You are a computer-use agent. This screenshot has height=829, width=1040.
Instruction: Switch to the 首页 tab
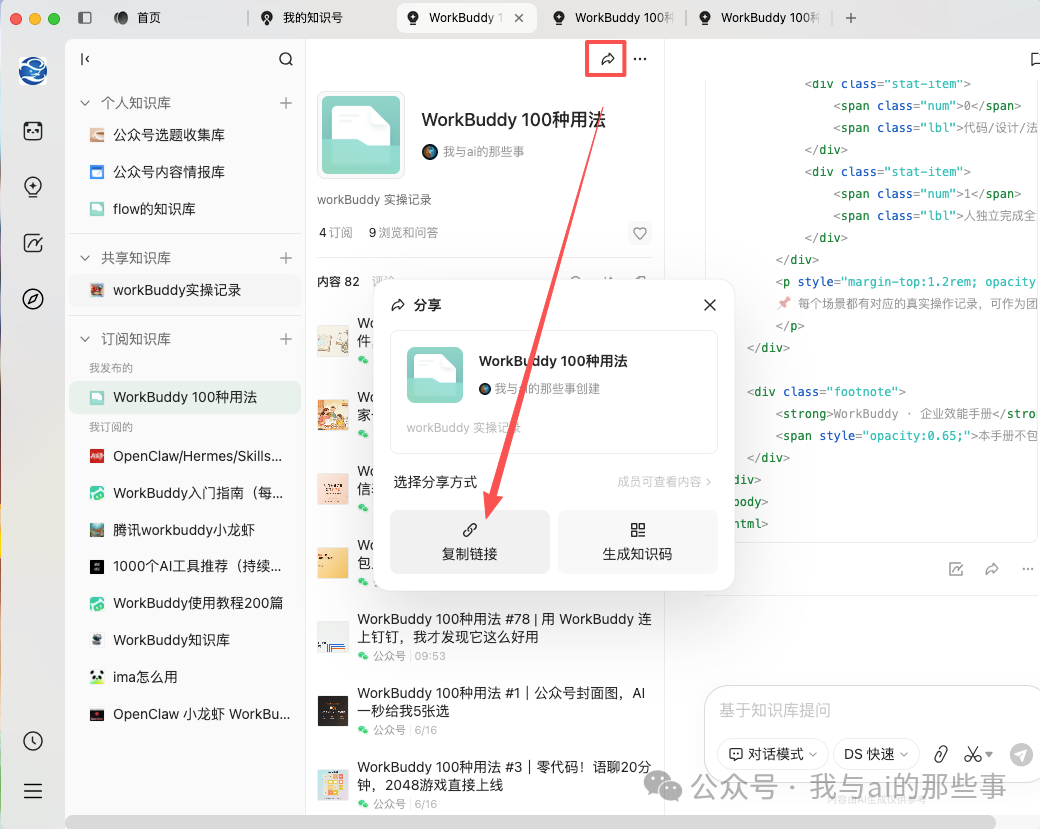point(138,18)
